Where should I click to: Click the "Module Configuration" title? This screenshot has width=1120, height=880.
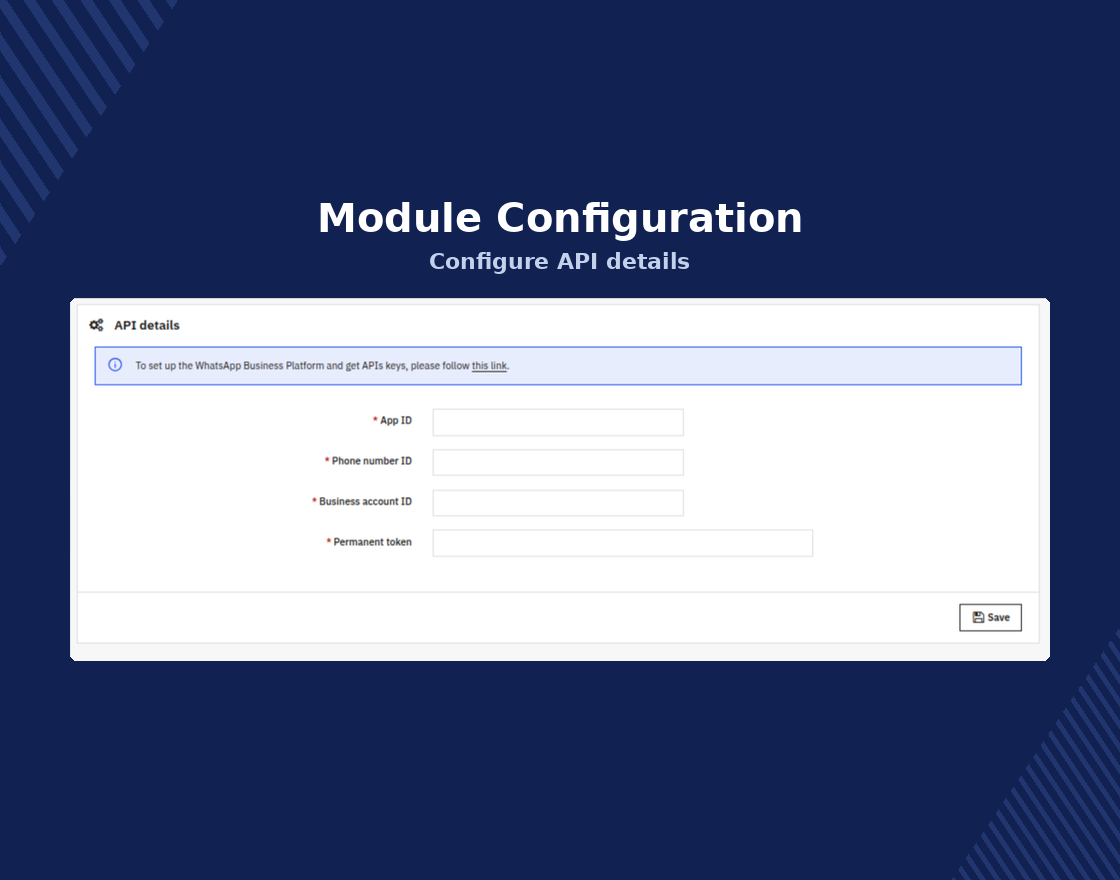coord(560,218)
